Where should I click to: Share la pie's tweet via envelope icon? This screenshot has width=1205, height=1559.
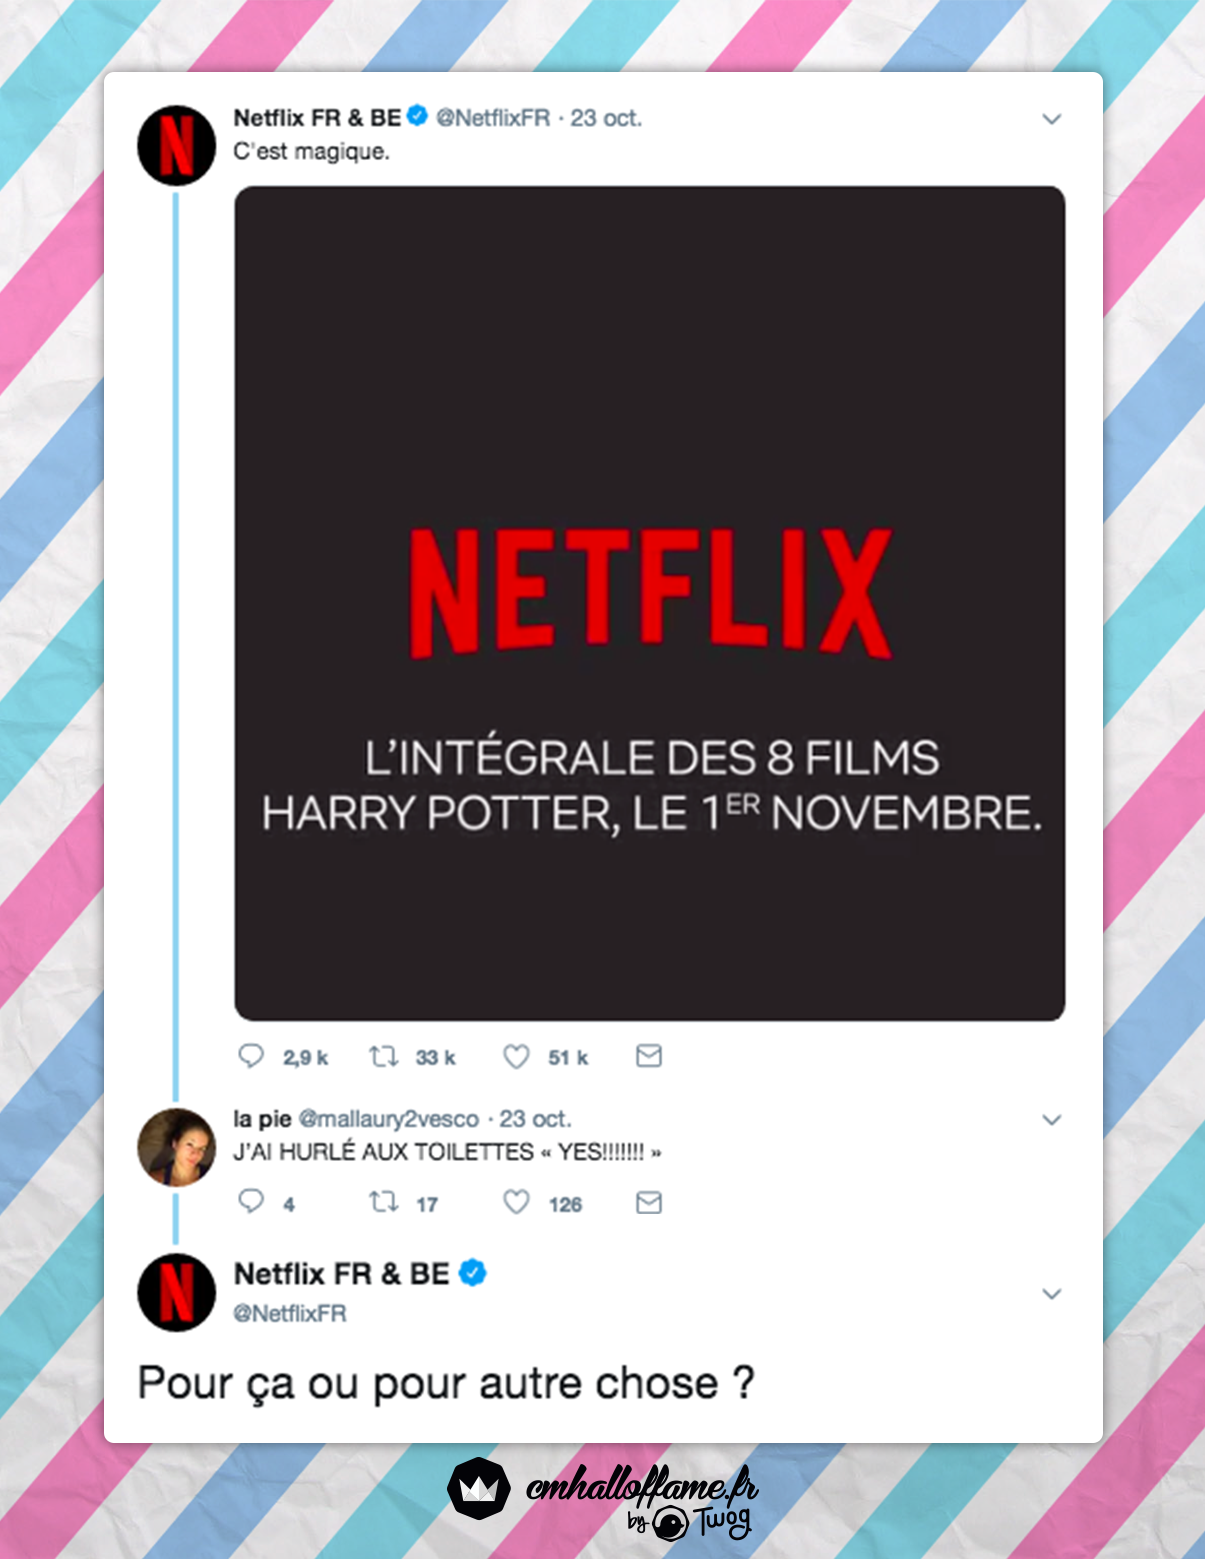(x=649, y=1202)
